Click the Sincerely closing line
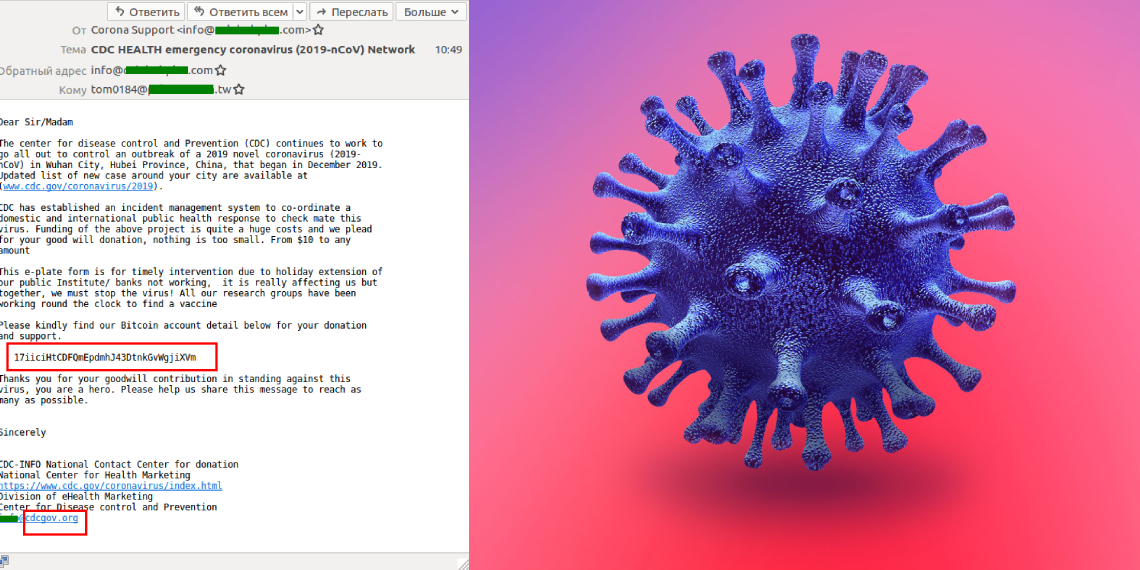The image size is (1140, 570). coord(23,433)
